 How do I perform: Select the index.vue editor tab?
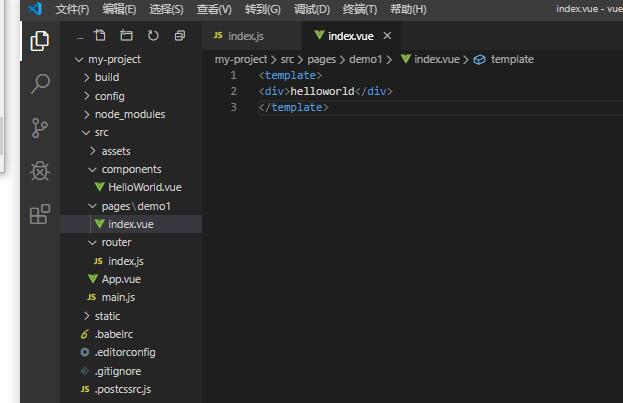pyautogui.click(x=351, y=36)
